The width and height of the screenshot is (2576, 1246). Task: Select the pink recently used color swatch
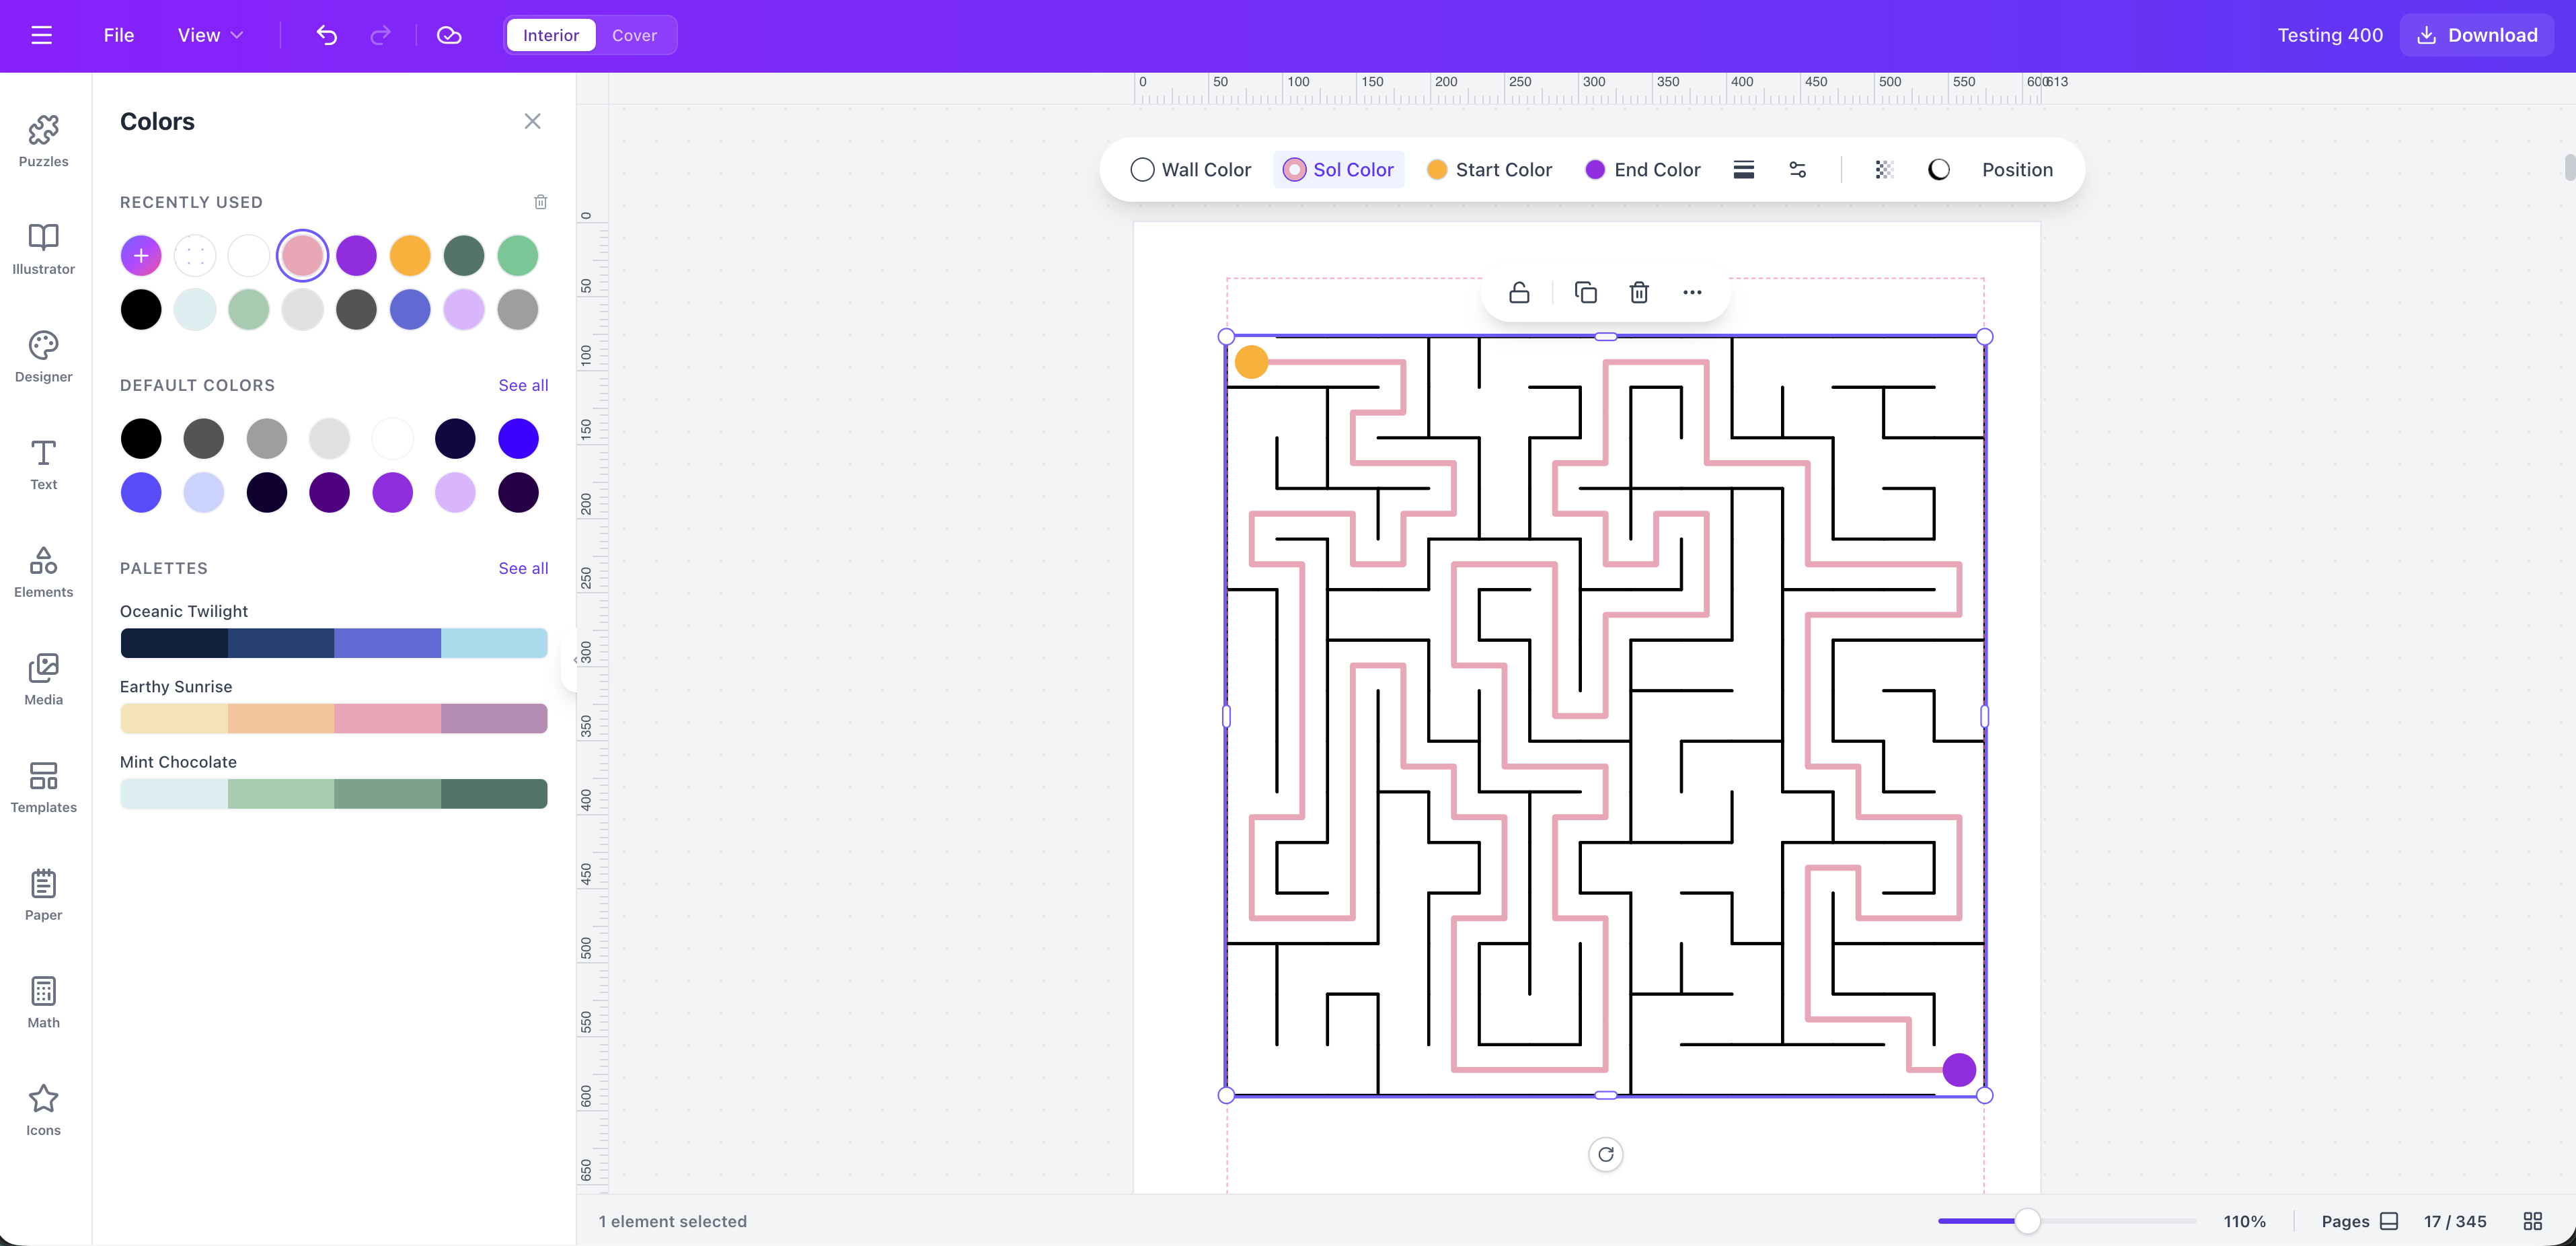tap(302, 255)
